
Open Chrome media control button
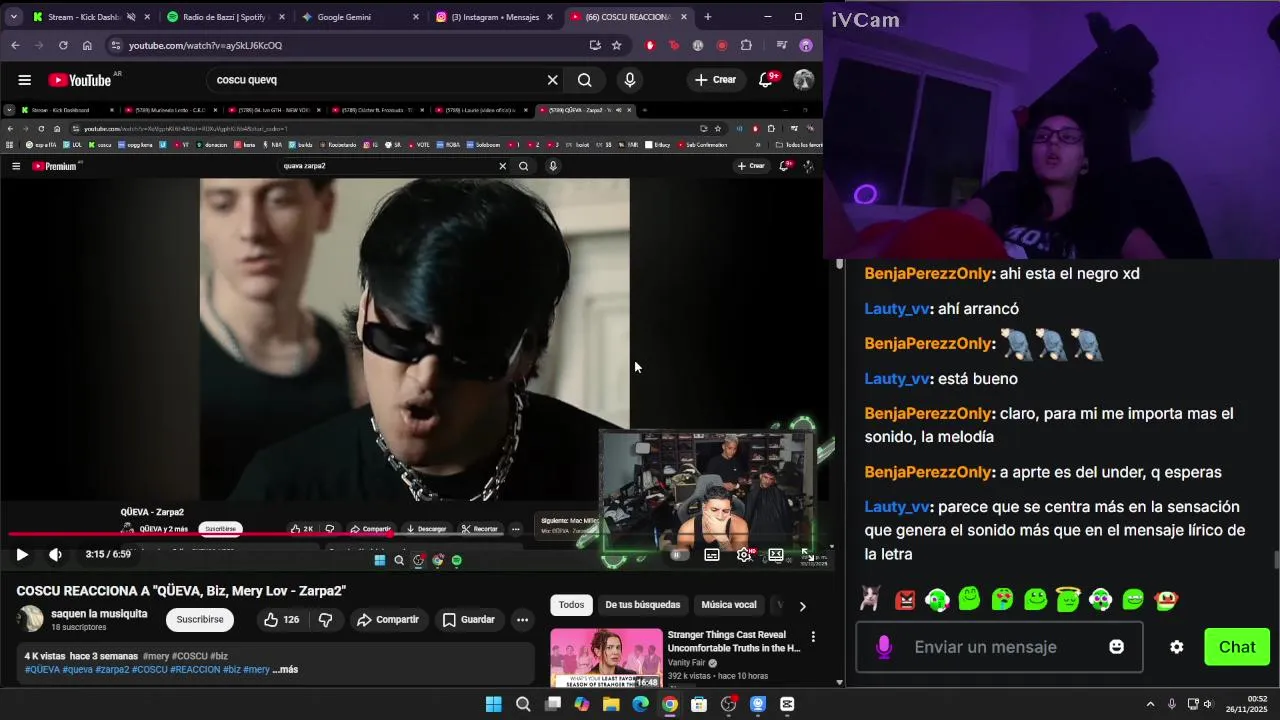781,45
